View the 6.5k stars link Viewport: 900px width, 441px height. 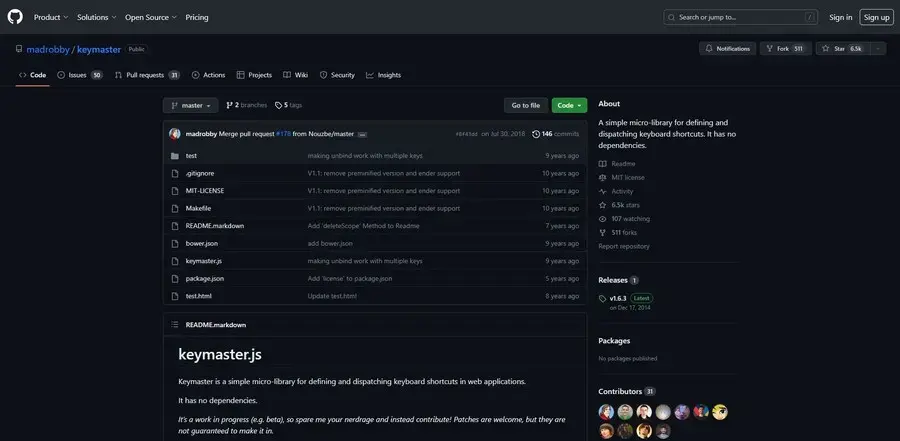click(619, 205)
